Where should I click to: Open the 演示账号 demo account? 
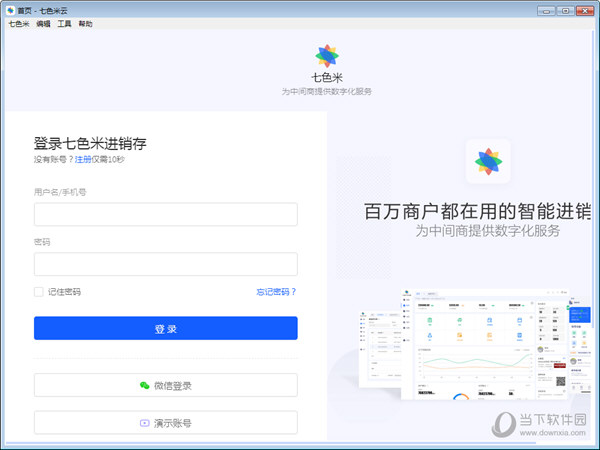point(166,422)
